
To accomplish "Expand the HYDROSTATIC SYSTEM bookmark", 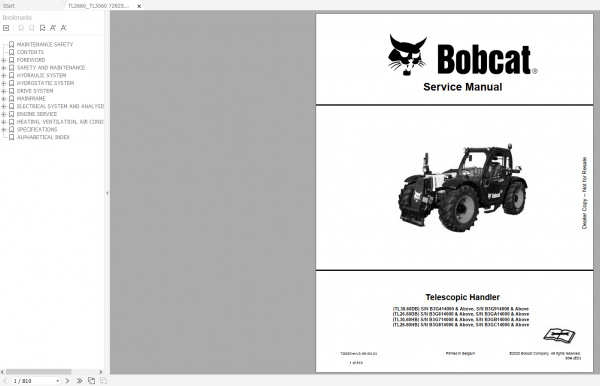I will pos(3,83).
